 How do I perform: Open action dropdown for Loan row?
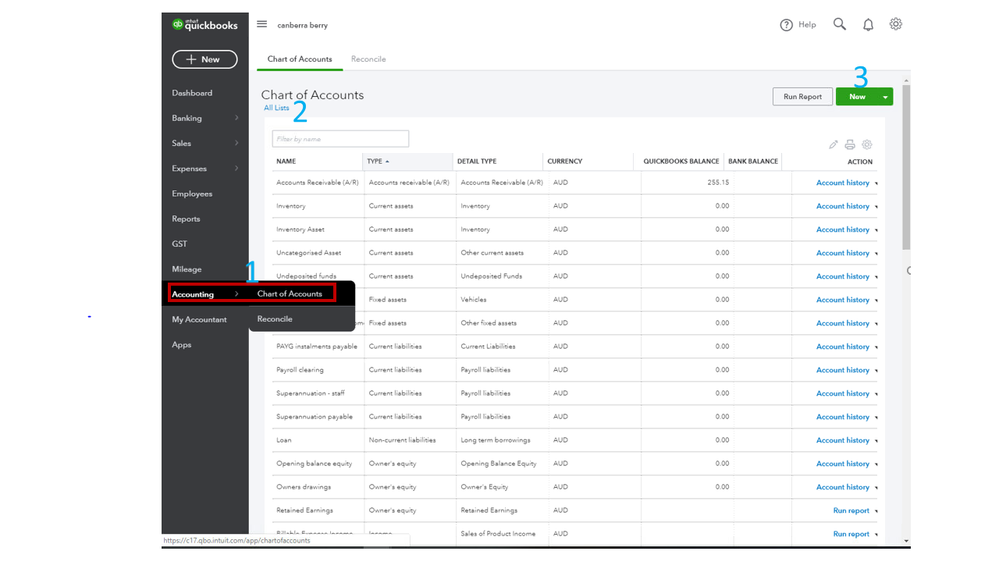(x=876, y=441)
